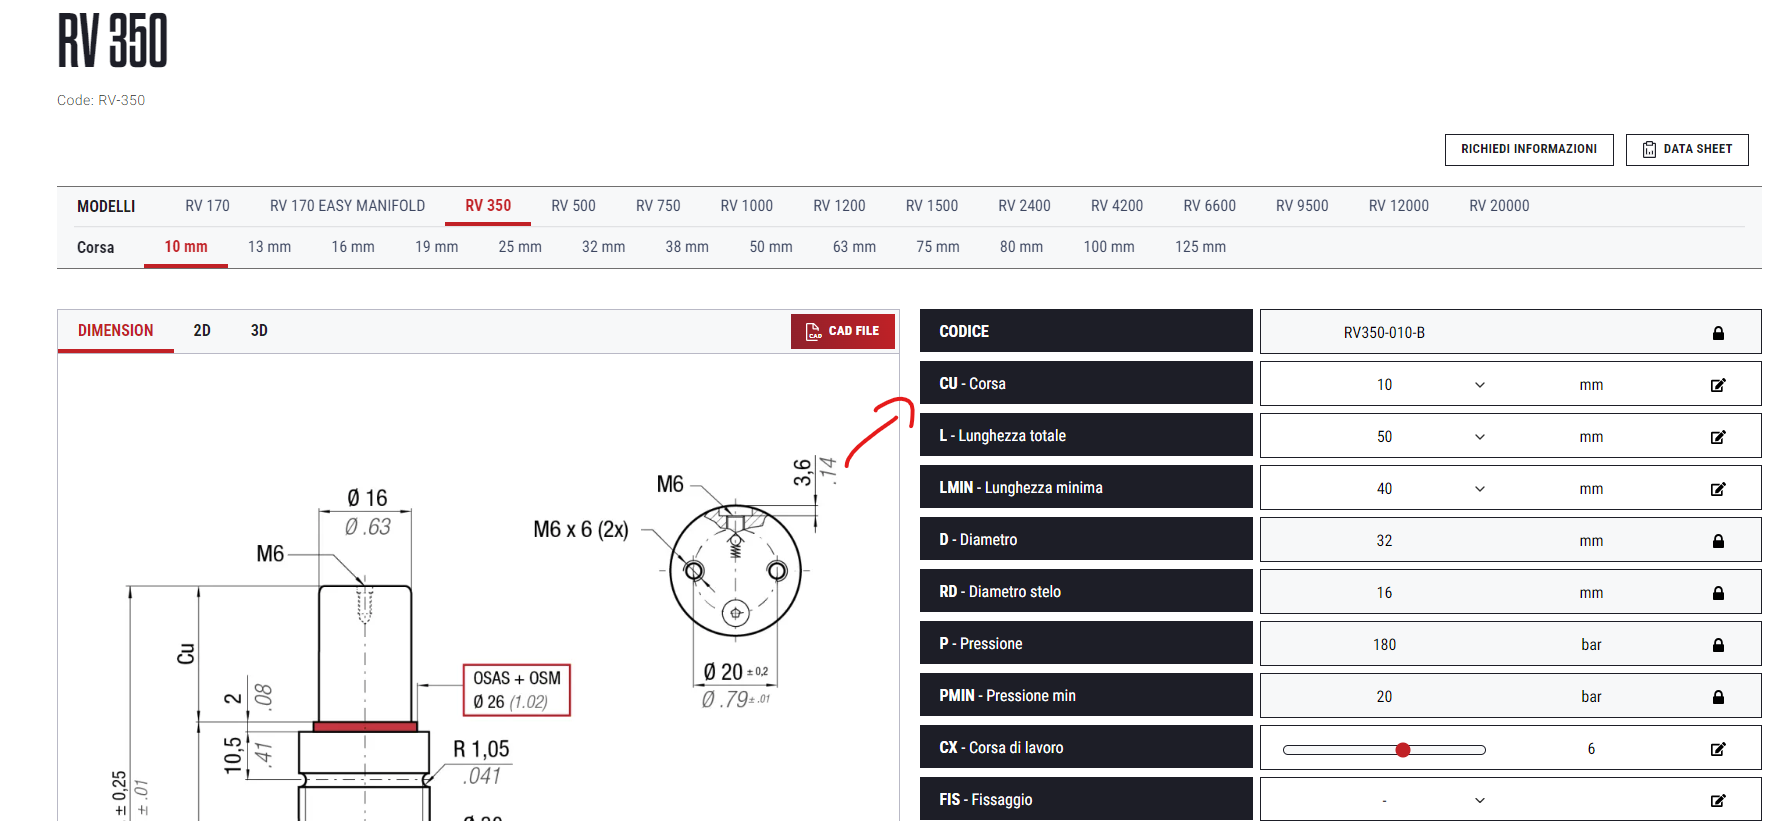Click edit icon for CX - Corsa di lavoro
The width and height of the screenshot is (1781, 821).
[x=1718, y=749]
